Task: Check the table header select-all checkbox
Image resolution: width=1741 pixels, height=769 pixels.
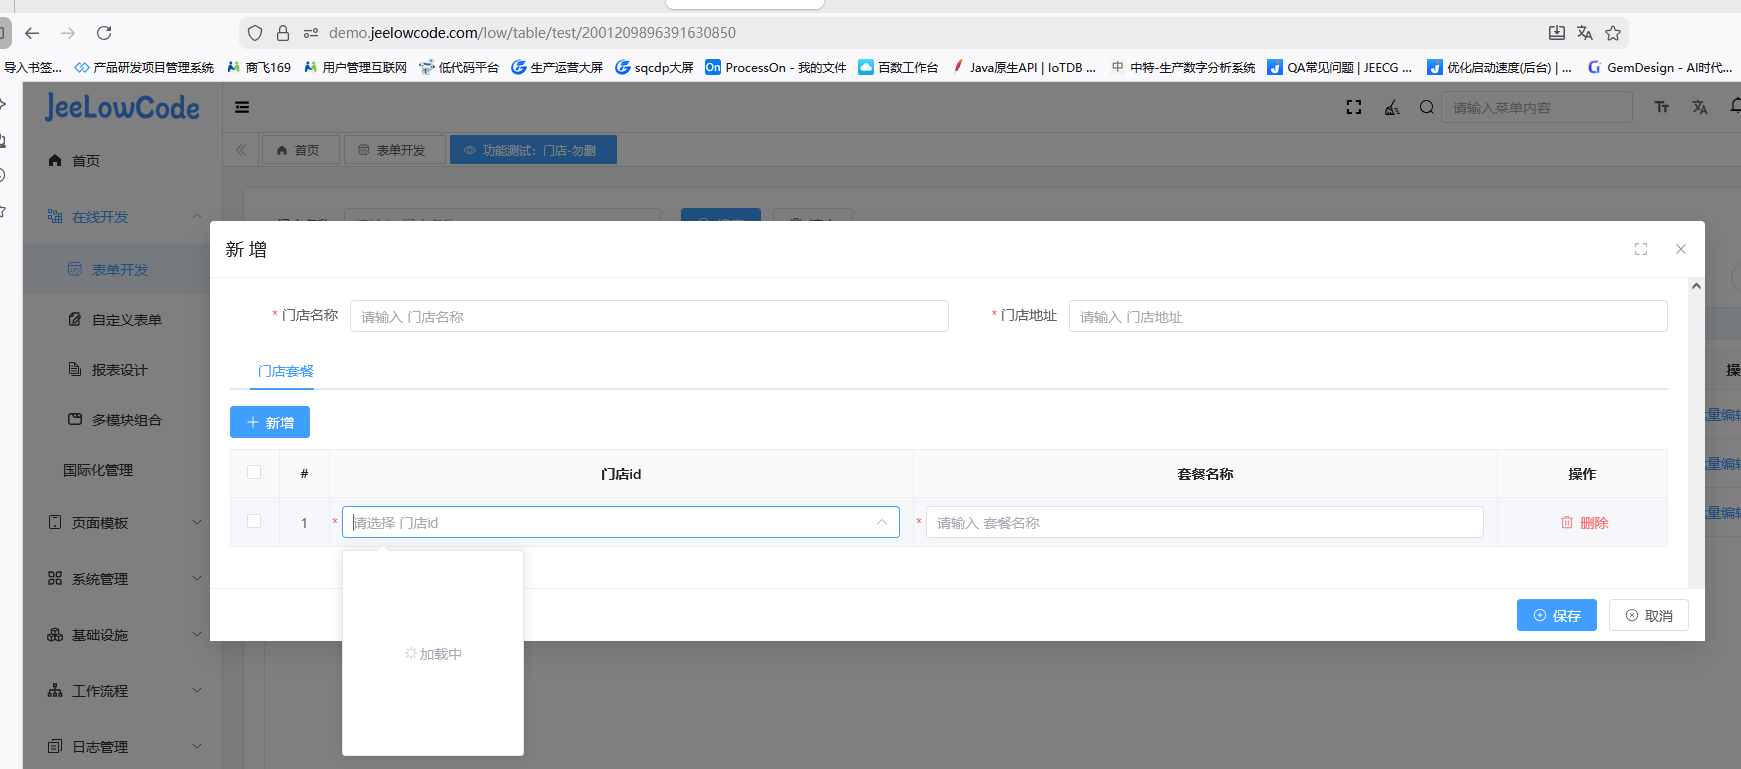Action: 254,473
